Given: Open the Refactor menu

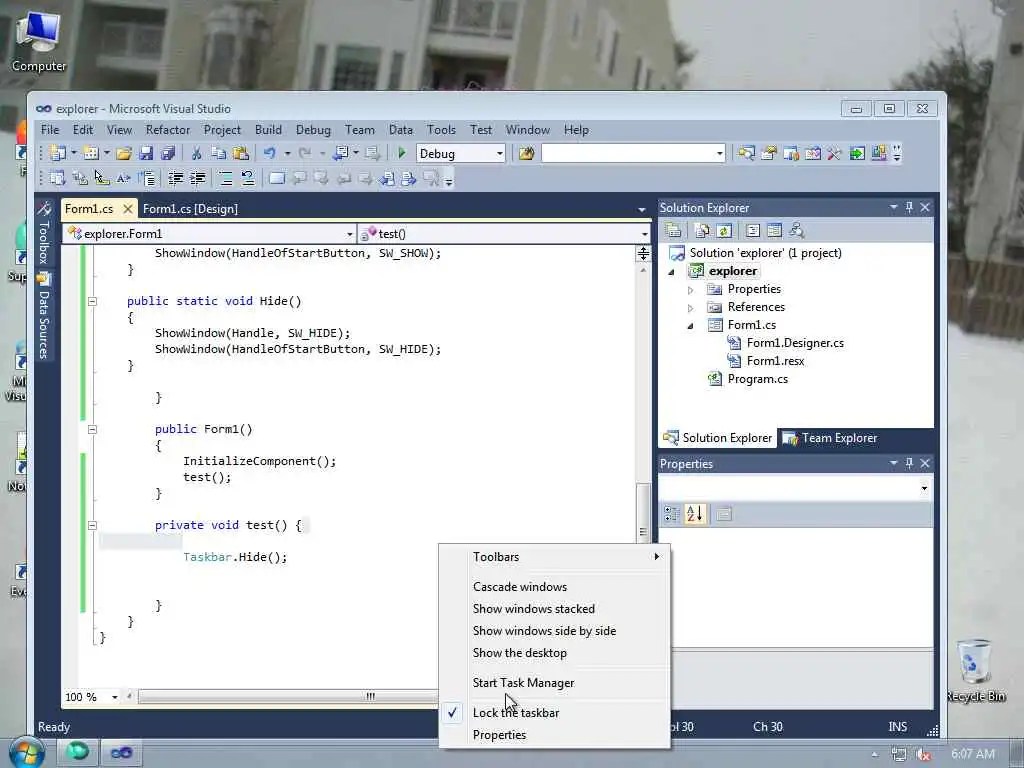Looking at the screenshot, I should (168, 130).
